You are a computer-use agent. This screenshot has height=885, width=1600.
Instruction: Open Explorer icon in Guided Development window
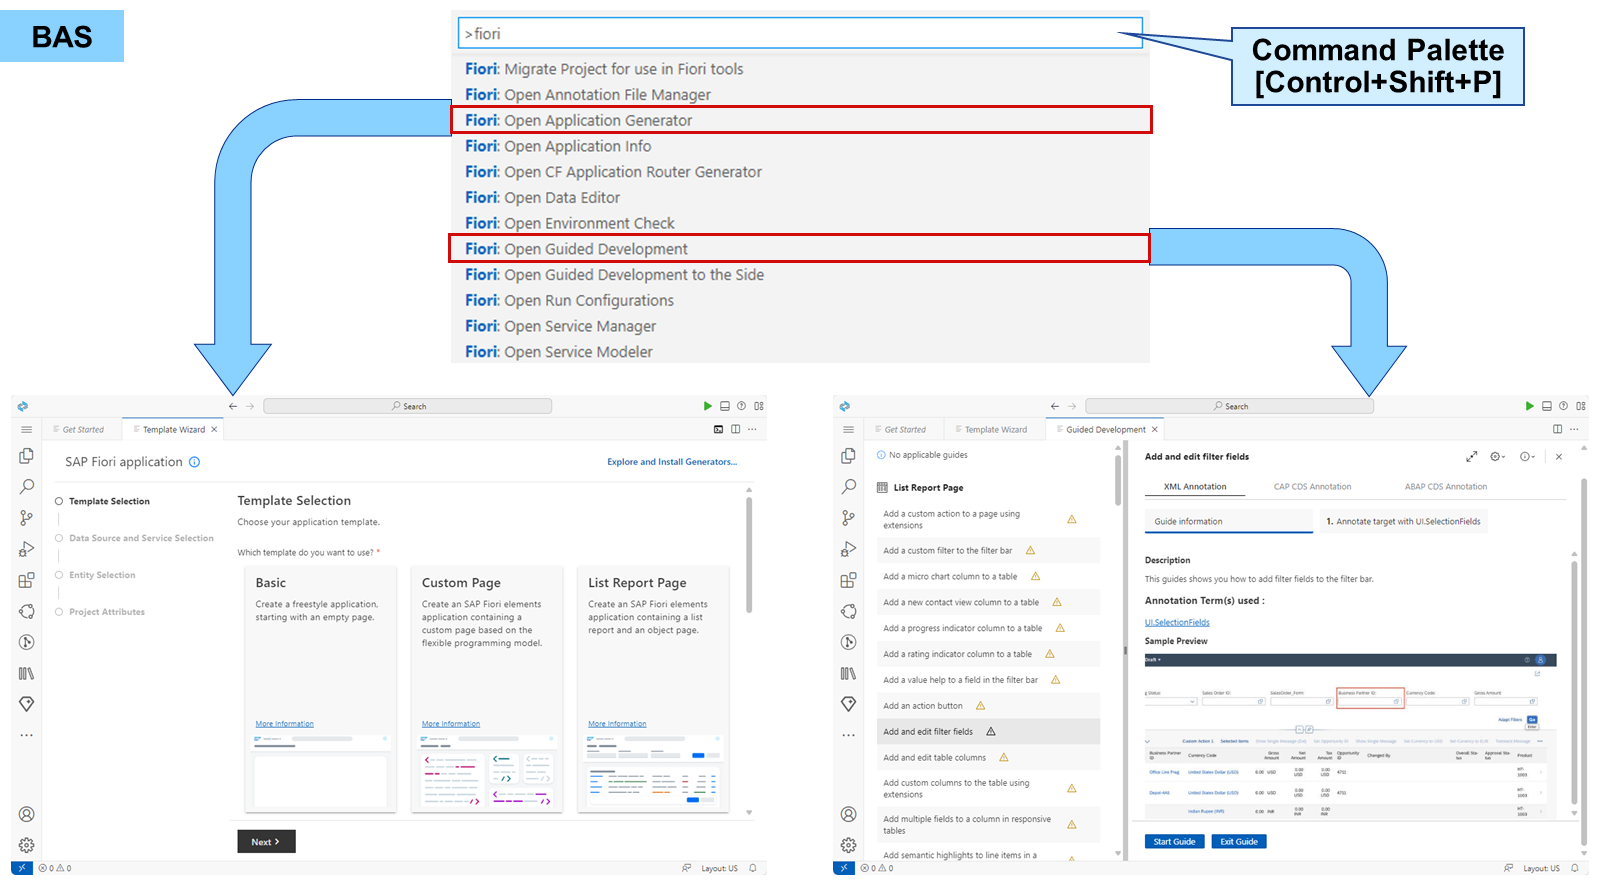849,455
